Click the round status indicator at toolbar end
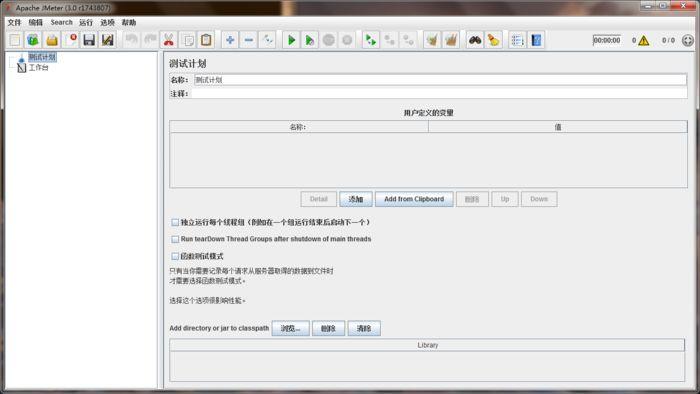Viewport: 700px width, 394px height. coord(688,41)
